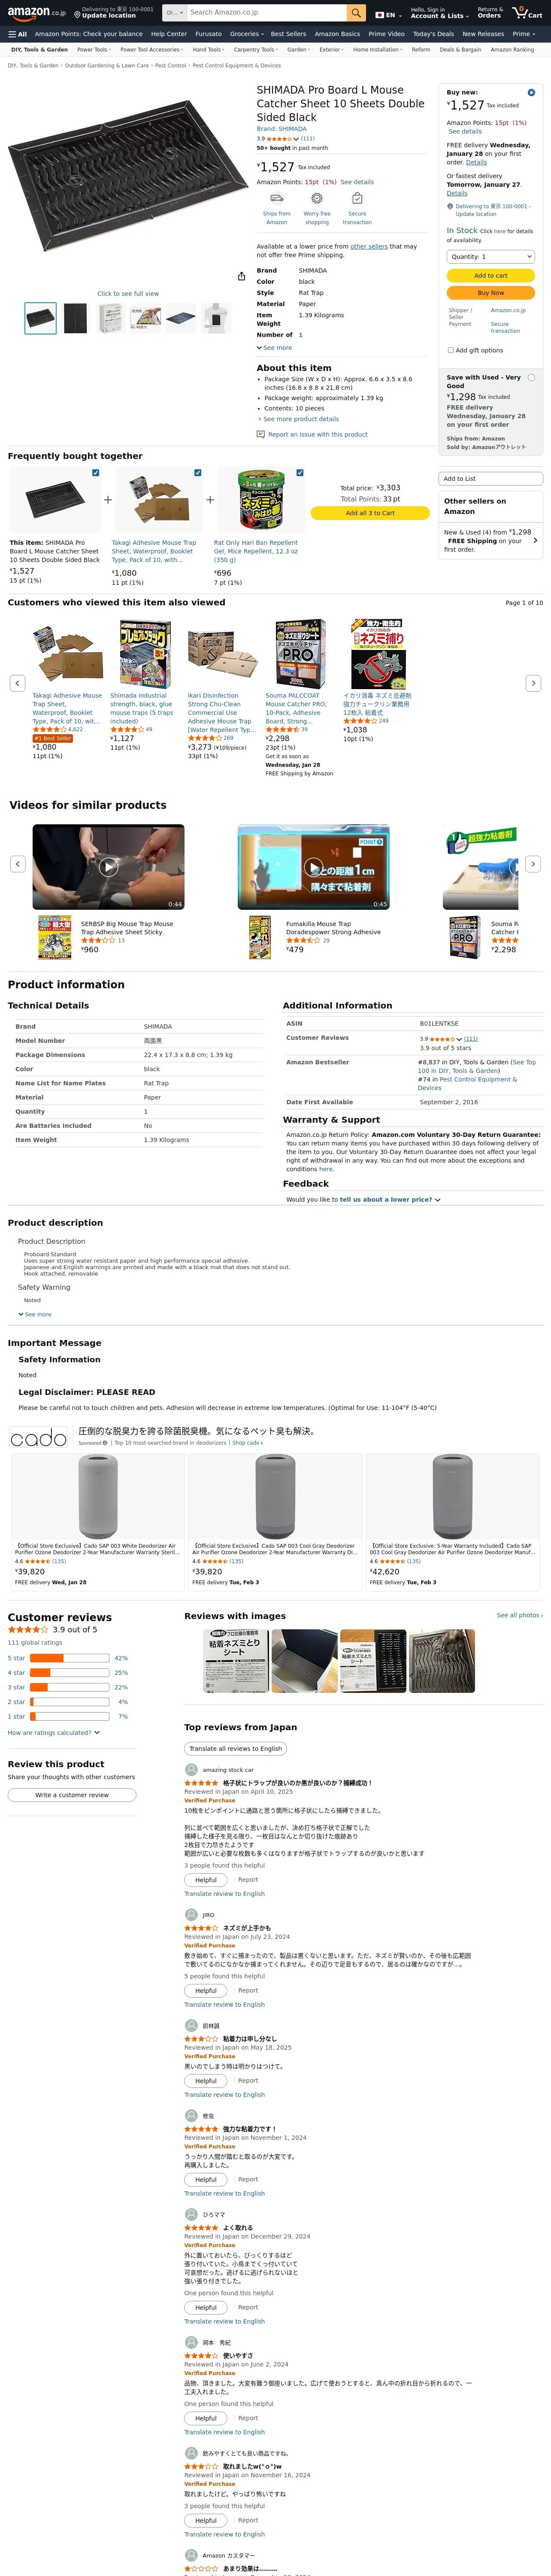551x2576 pixels.
Task: Open the All hamburger menu
Action: (x=17, y=34)
